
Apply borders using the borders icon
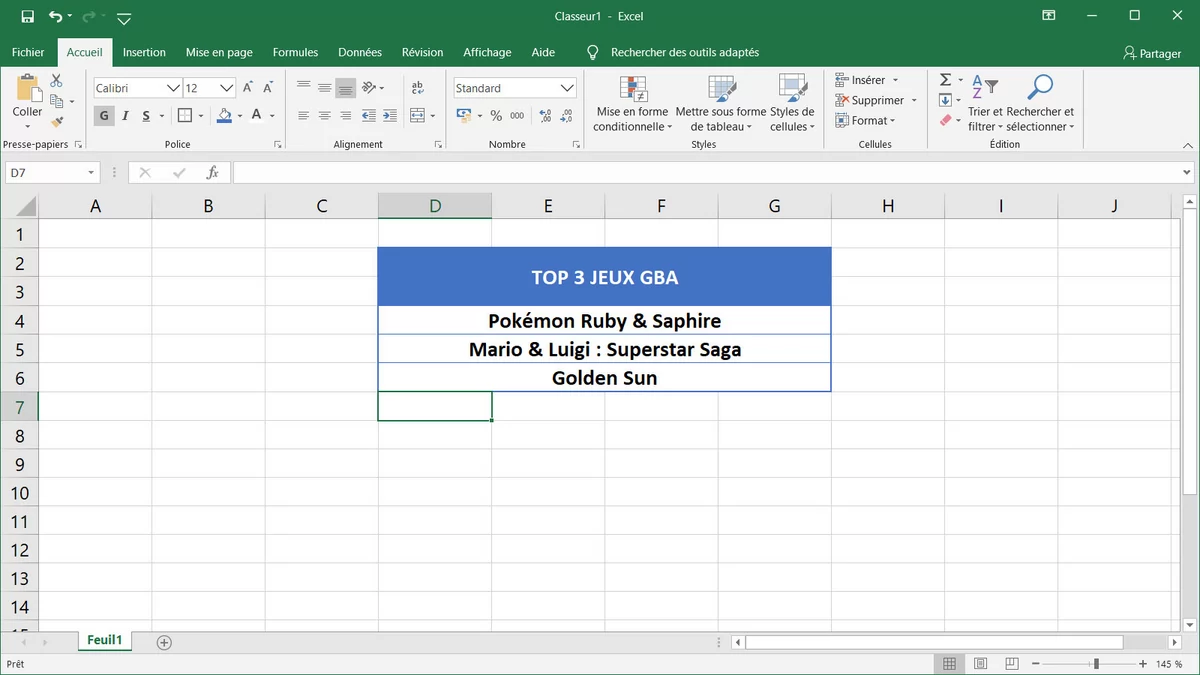coord(185,116)
